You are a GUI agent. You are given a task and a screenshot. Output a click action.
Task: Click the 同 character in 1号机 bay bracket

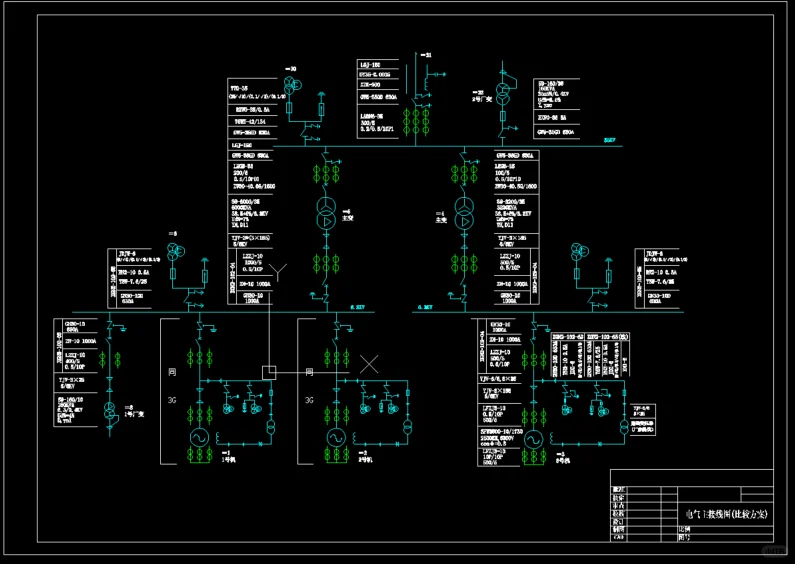point(172,372)
